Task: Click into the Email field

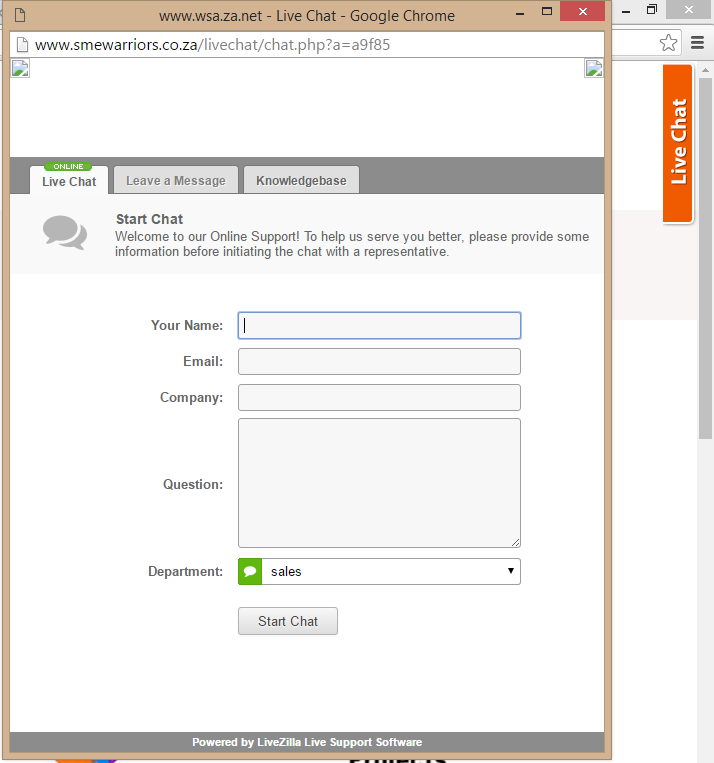Action: 379,361
